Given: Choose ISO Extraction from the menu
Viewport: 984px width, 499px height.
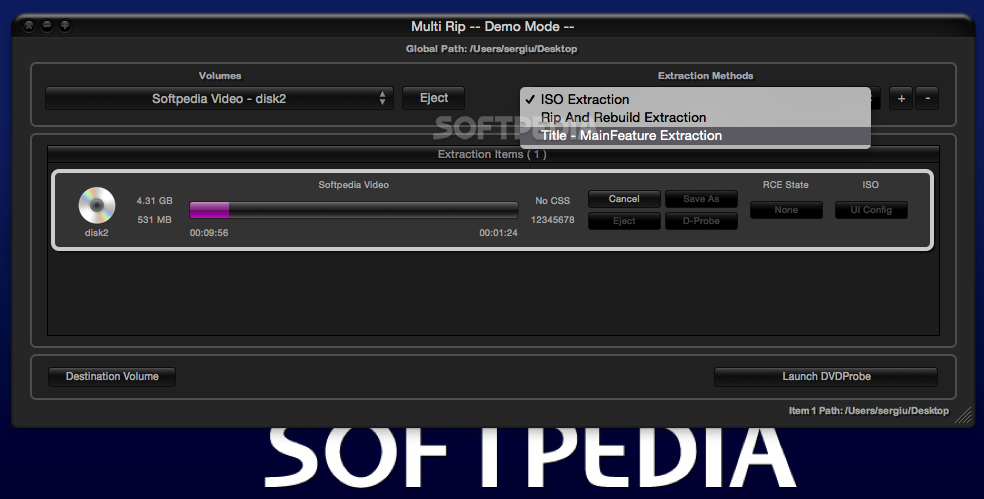Looking at the screenshot, I should 695,99.
